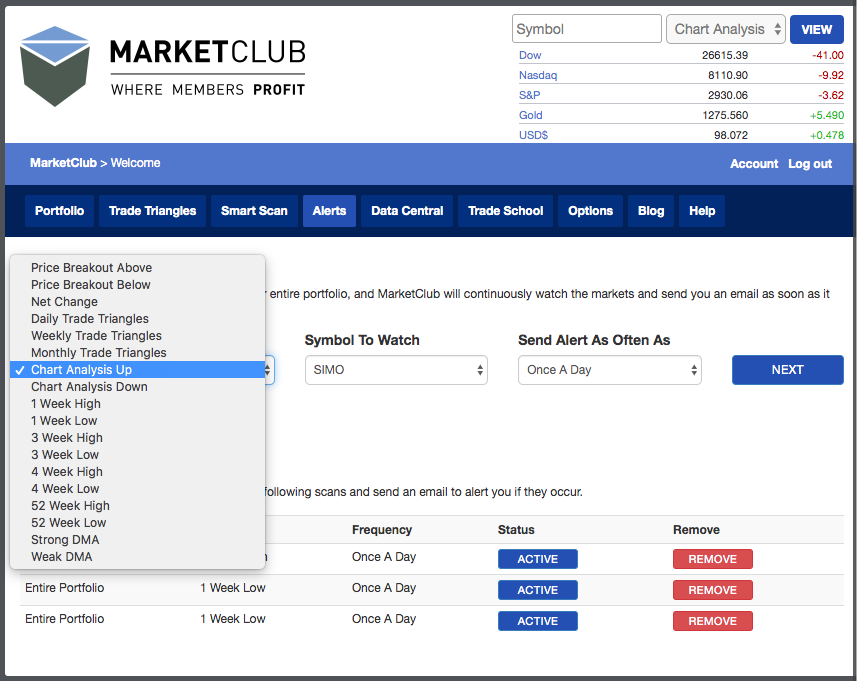Image resolution: width=857 pixels, height=681 pixels.
Task: Select Chart Analysis Down option
Action: coord(138,386)
